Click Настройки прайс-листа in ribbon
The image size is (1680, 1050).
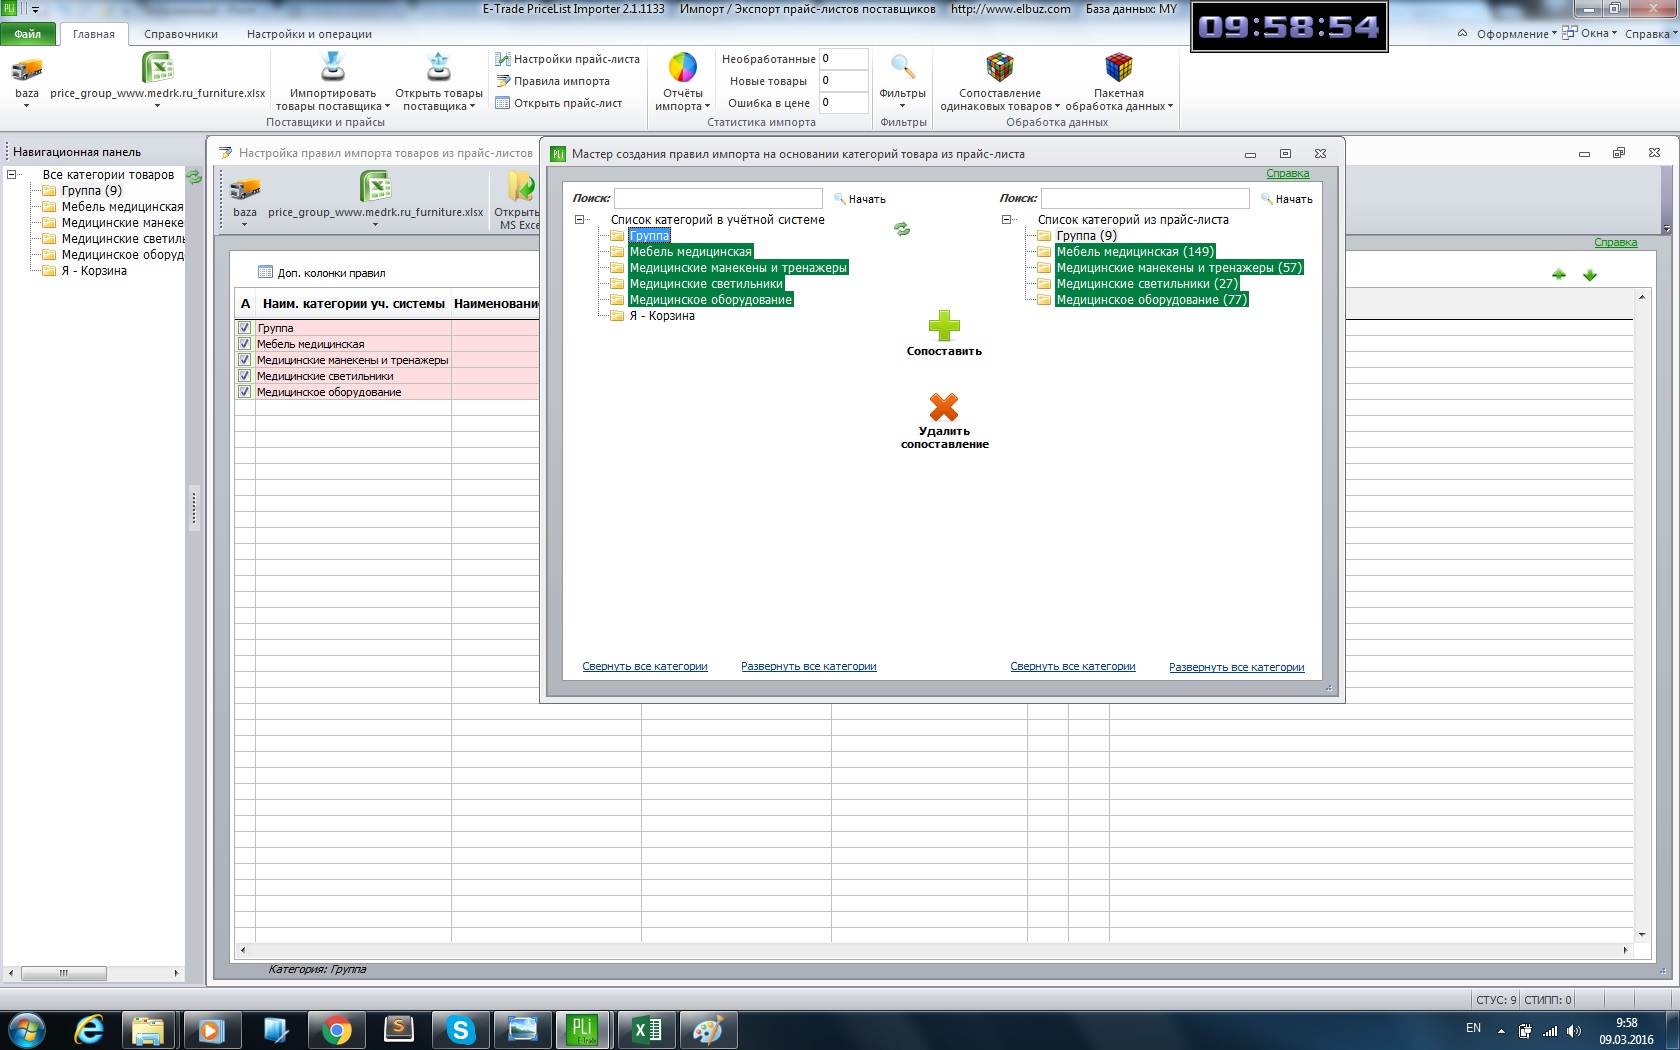[x=567, y=59]
